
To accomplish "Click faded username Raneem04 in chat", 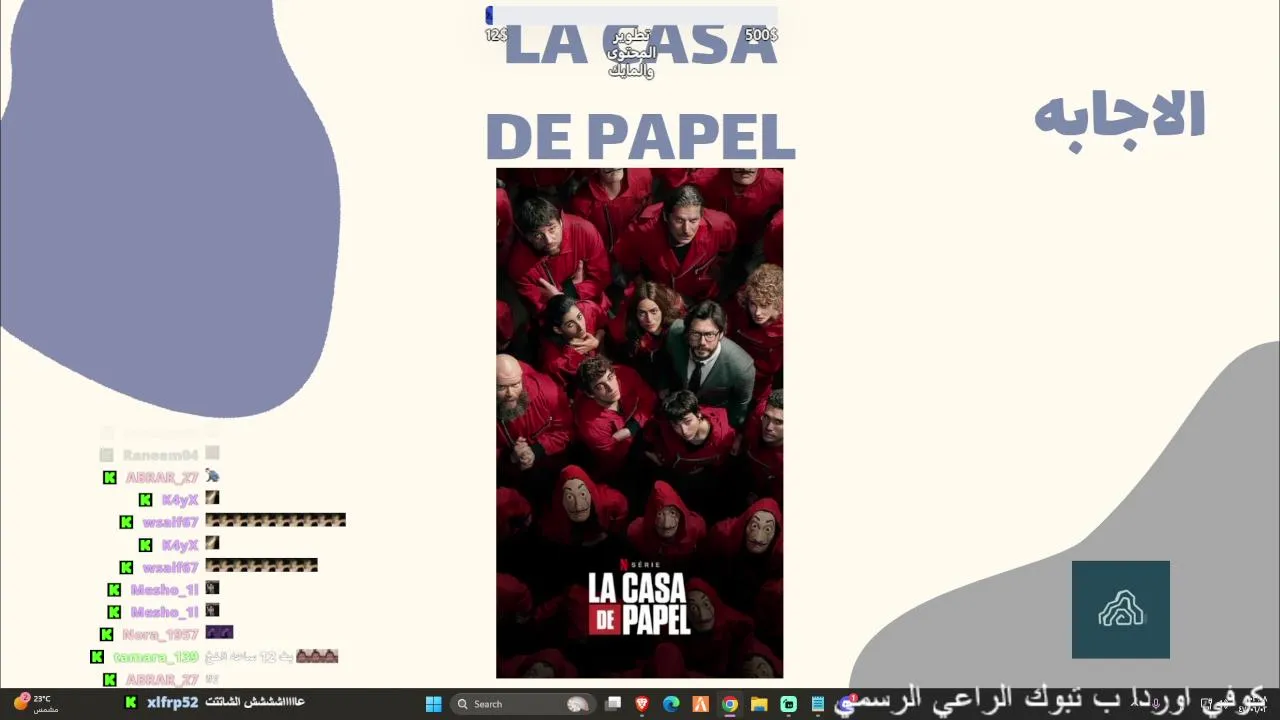I will pos(160,455).
